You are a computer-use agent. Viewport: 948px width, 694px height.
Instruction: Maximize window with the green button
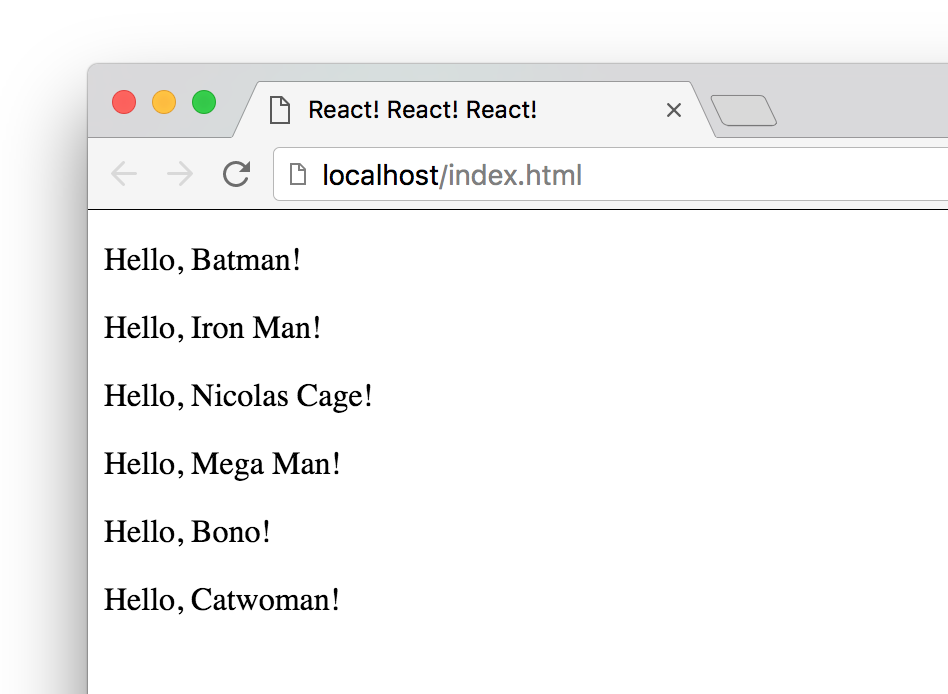coord(204,102)
